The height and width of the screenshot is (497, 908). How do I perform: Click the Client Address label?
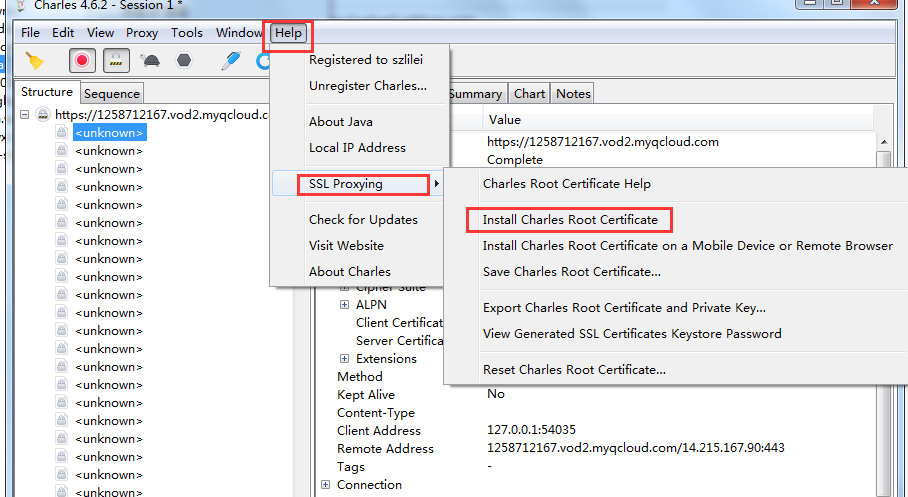[379, 430]
